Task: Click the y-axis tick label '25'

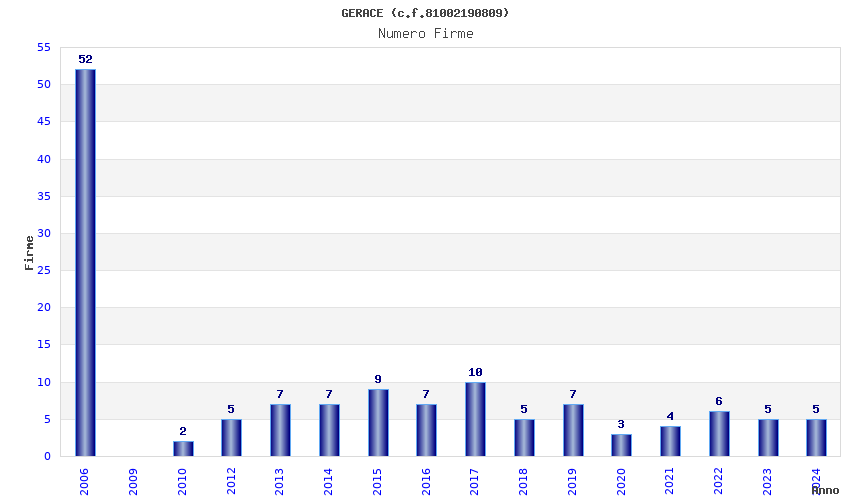Action: (44, 270)
